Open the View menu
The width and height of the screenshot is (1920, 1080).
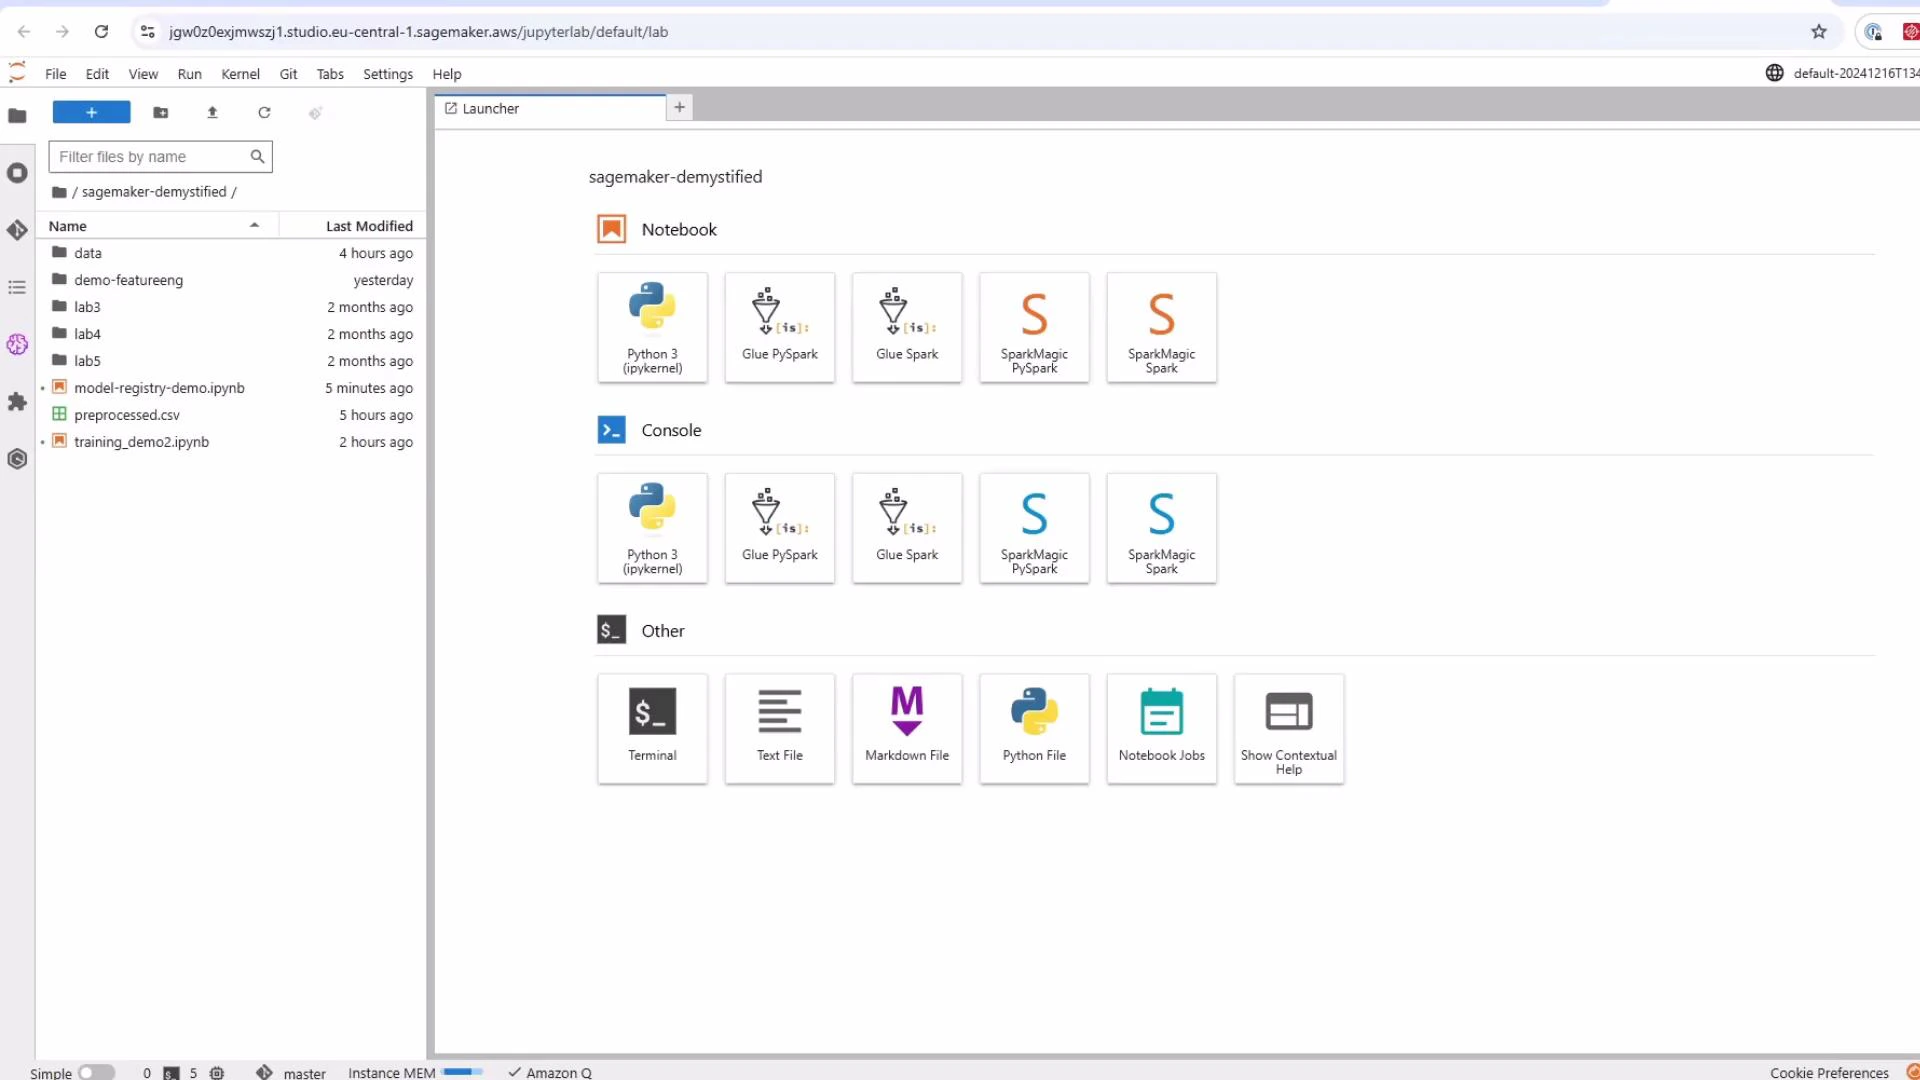tap(143, 74)
